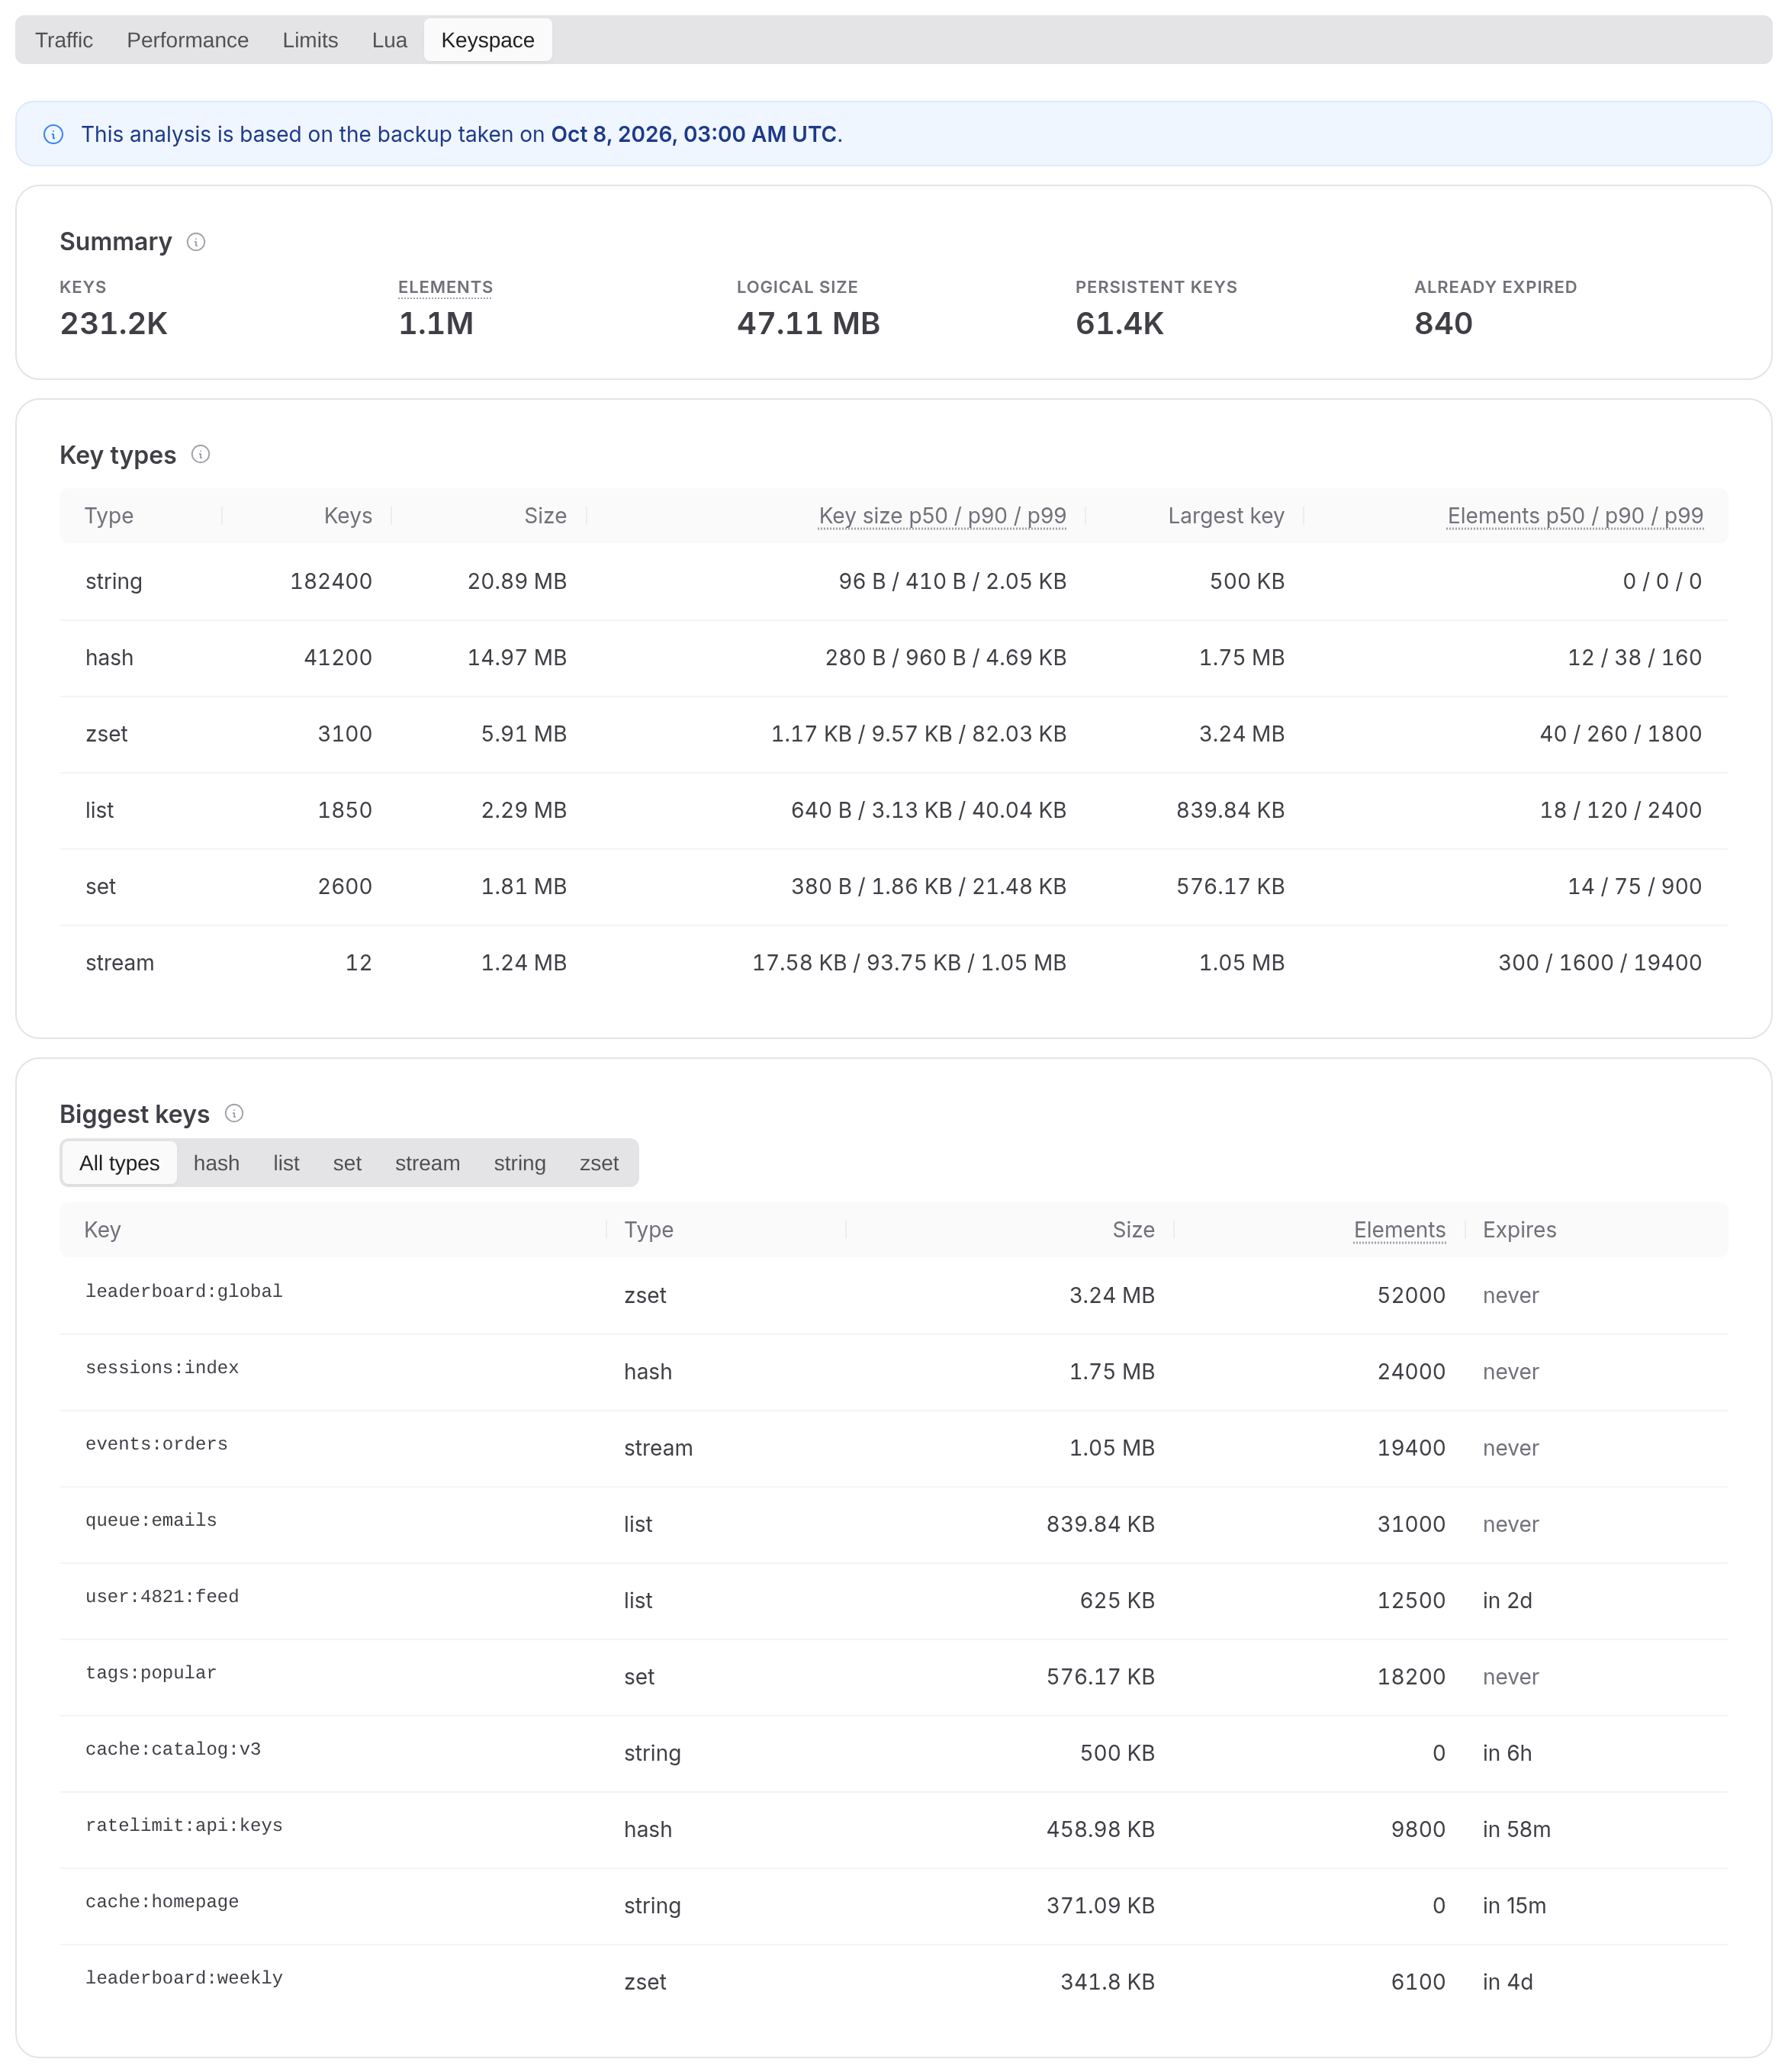
Task: Filter biggest keys by stream
Action: coord(427,1163)
